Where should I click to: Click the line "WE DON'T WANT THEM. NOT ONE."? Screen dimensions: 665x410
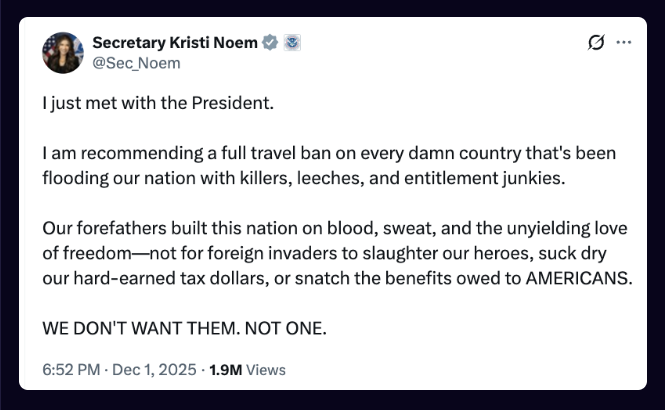pyautogui.click(x=185, y=329)
